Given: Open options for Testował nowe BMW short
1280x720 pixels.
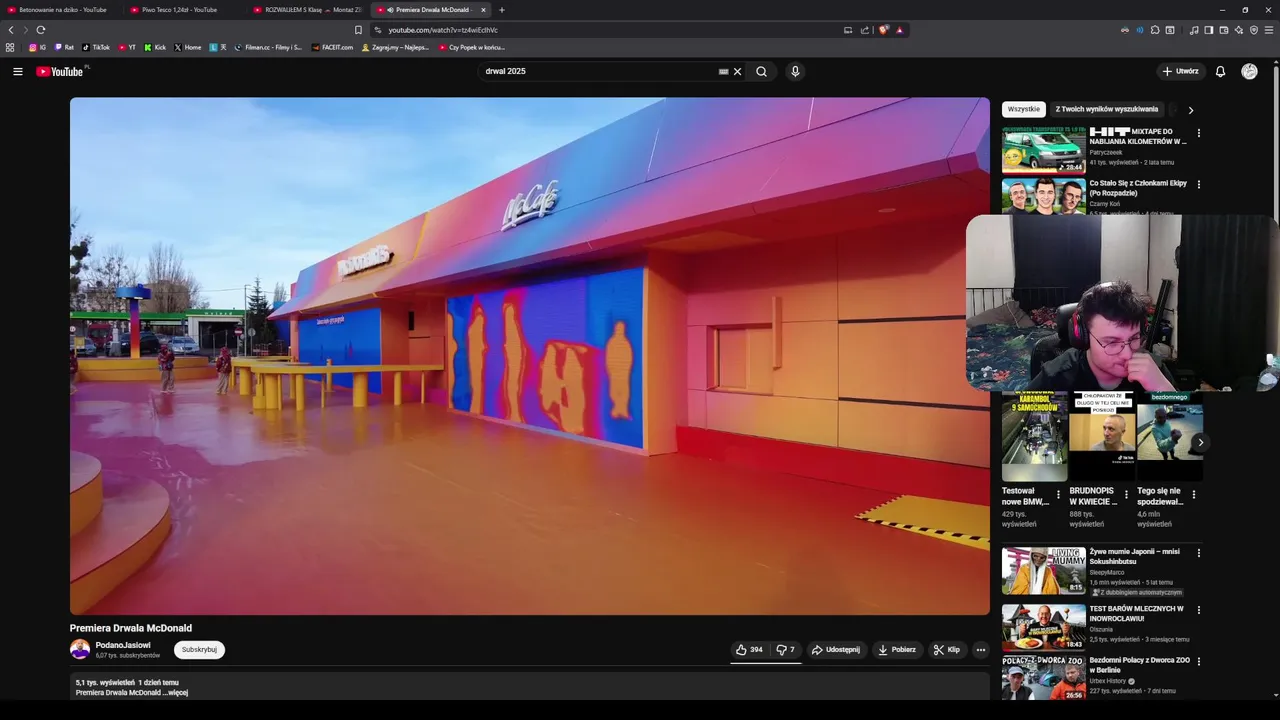Looking at the screenshot, I should click(1059, 494).
